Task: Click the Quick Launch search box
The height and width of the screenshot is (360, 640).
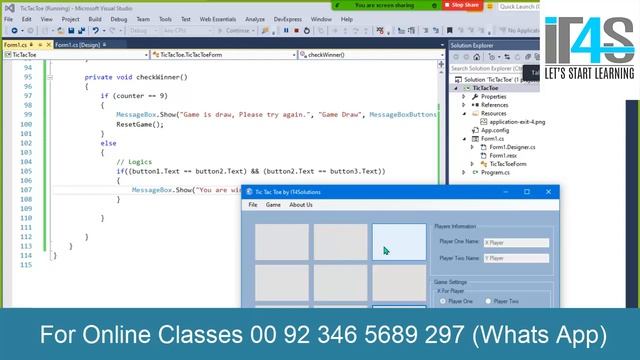Action: coord(519,7)
